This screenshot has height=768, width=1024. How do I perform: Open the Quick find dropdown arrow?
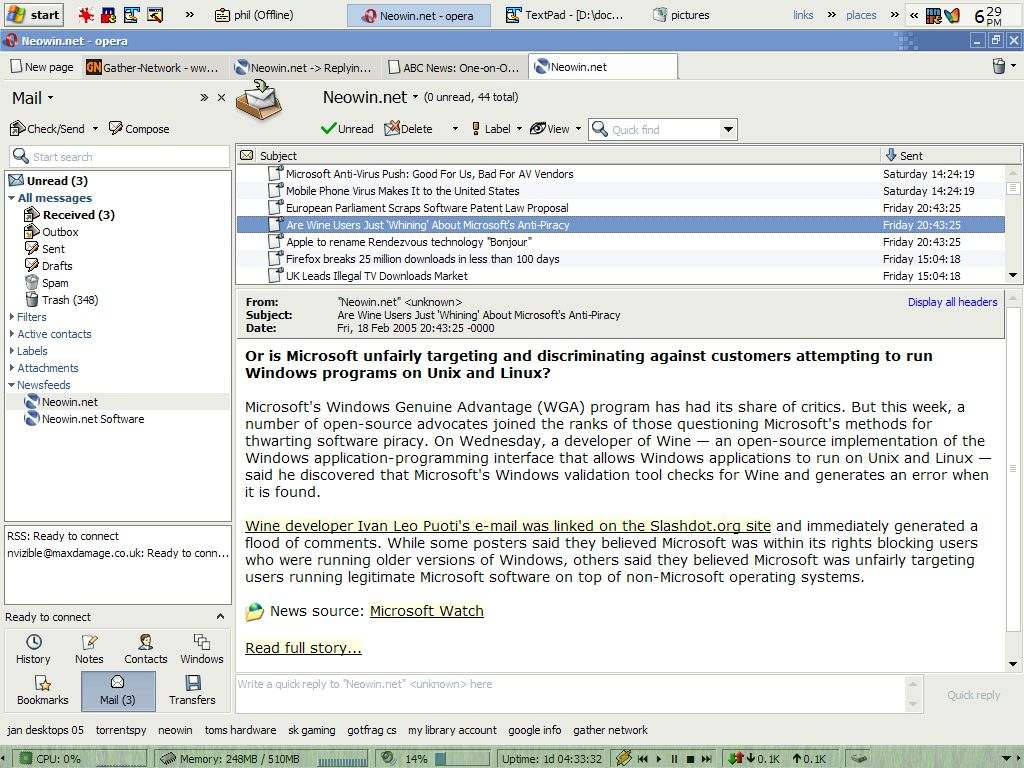[x=728, y=129]
